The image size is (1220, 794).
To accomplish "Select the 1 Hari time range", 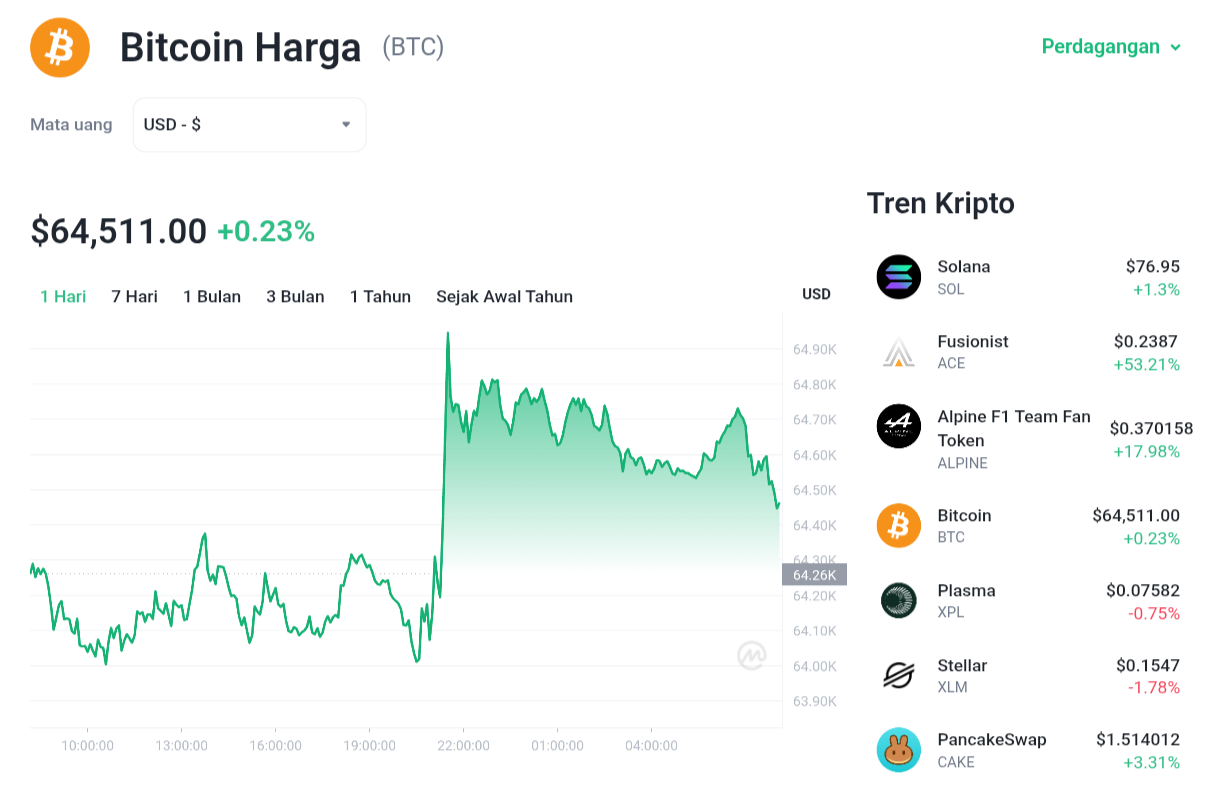I will click(x=63, y=297).
